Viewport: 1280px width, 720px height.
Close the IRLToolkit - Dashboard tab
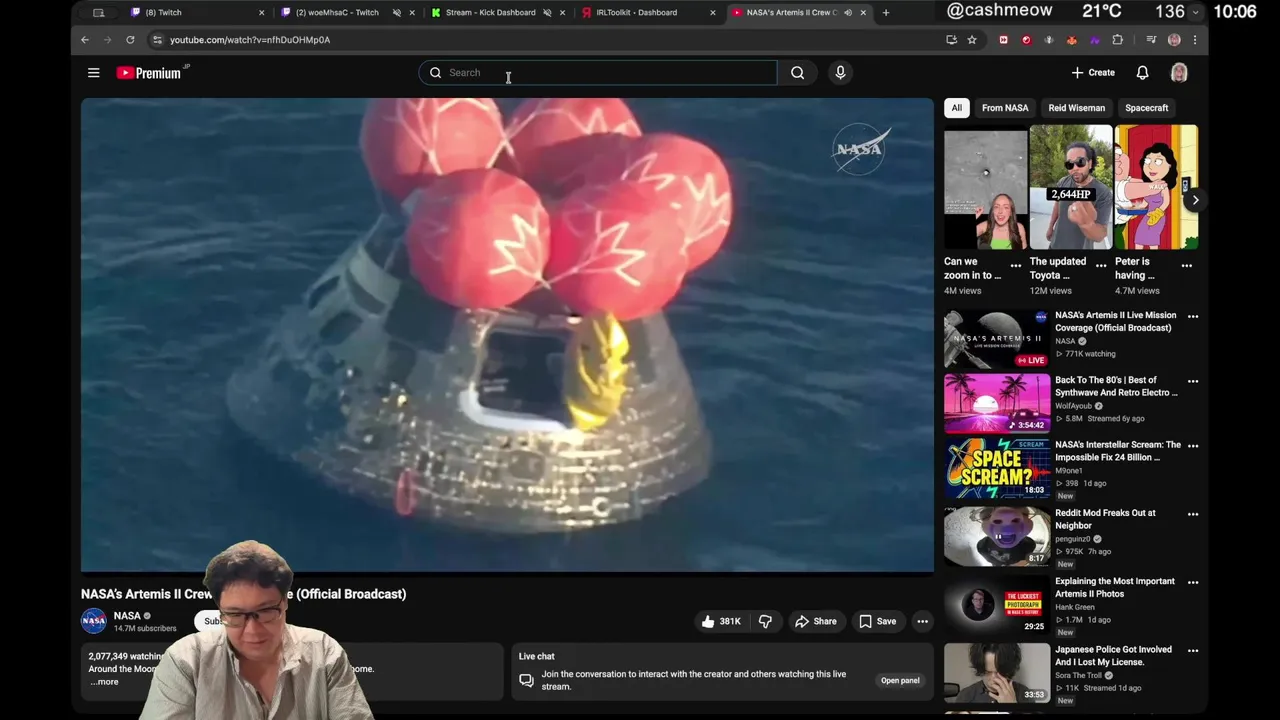713,13
